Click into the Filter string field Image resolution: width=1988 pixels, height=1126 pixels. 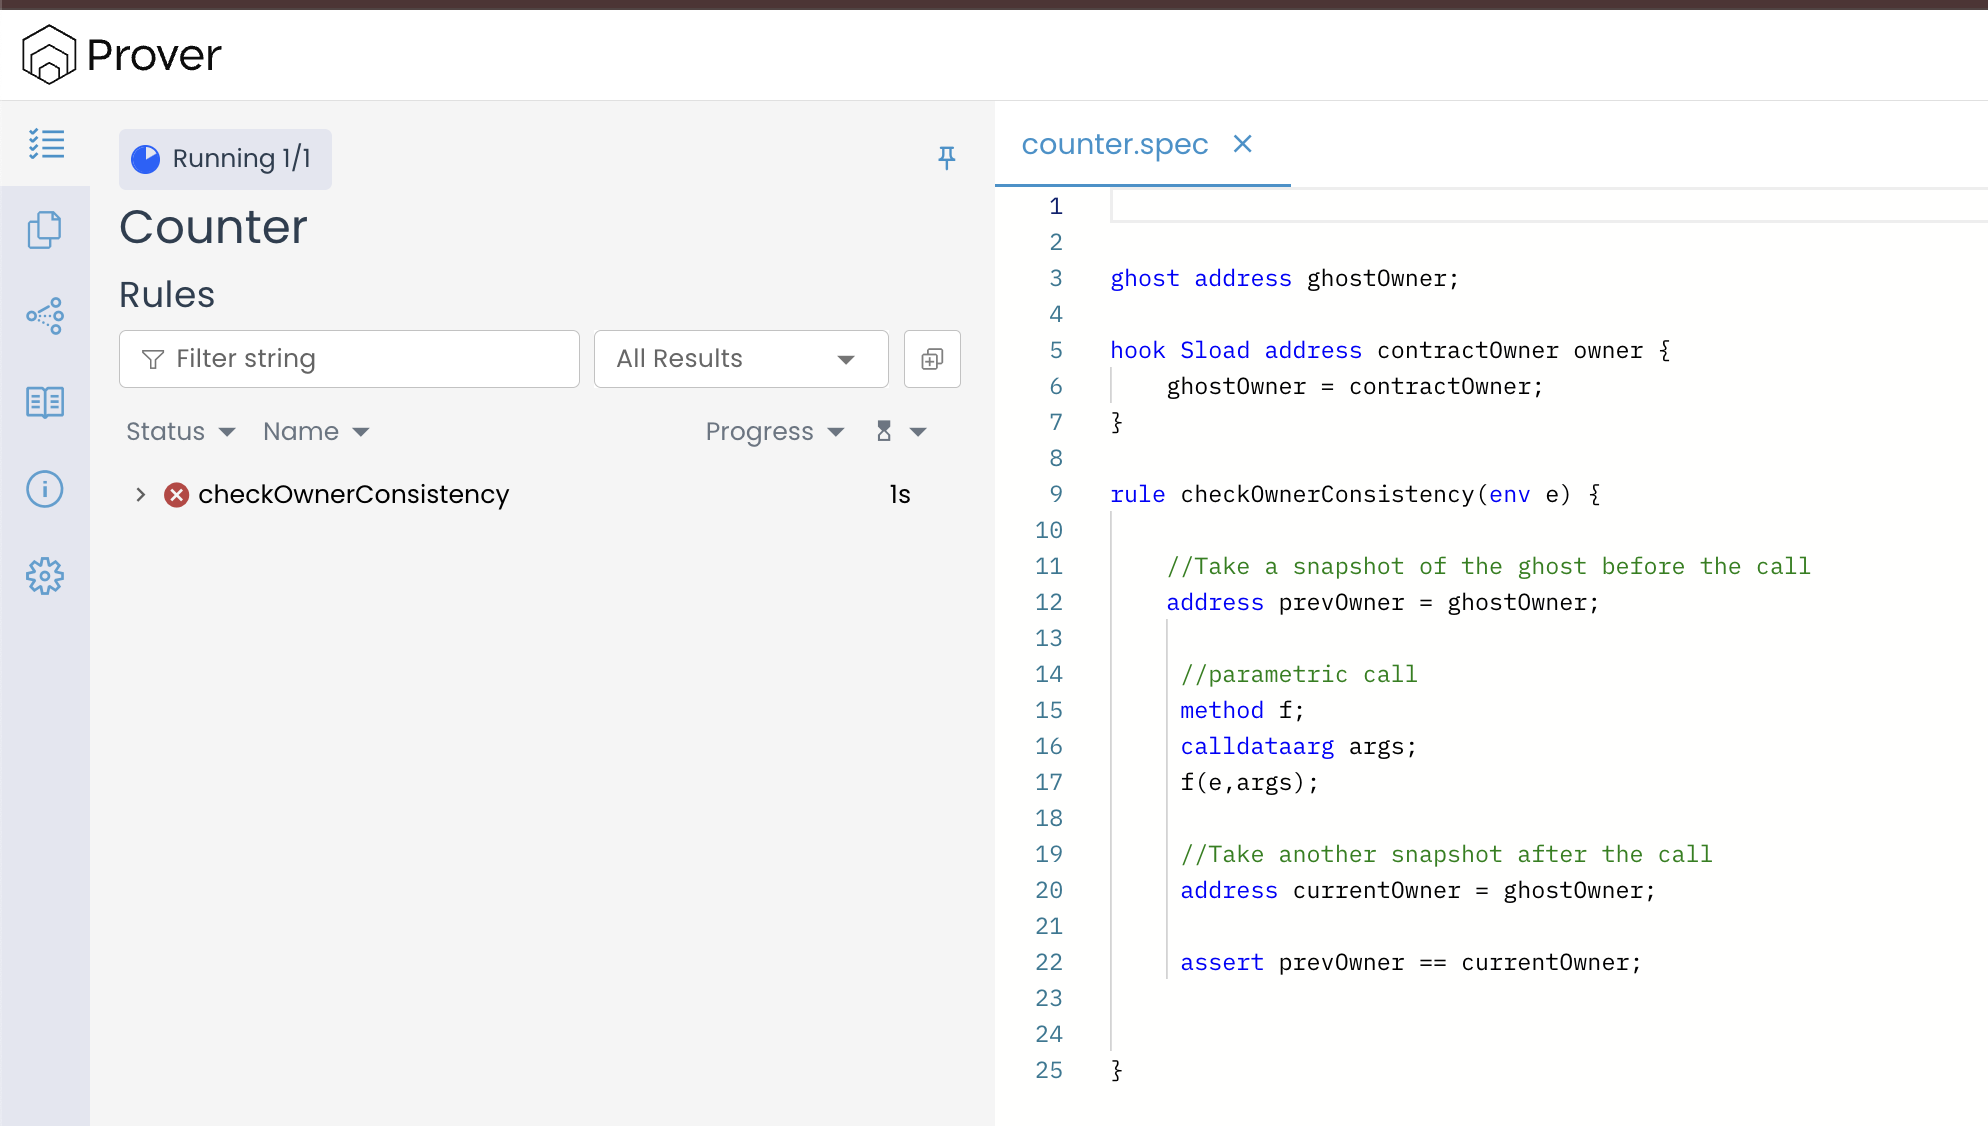click(x=349, y=359)
